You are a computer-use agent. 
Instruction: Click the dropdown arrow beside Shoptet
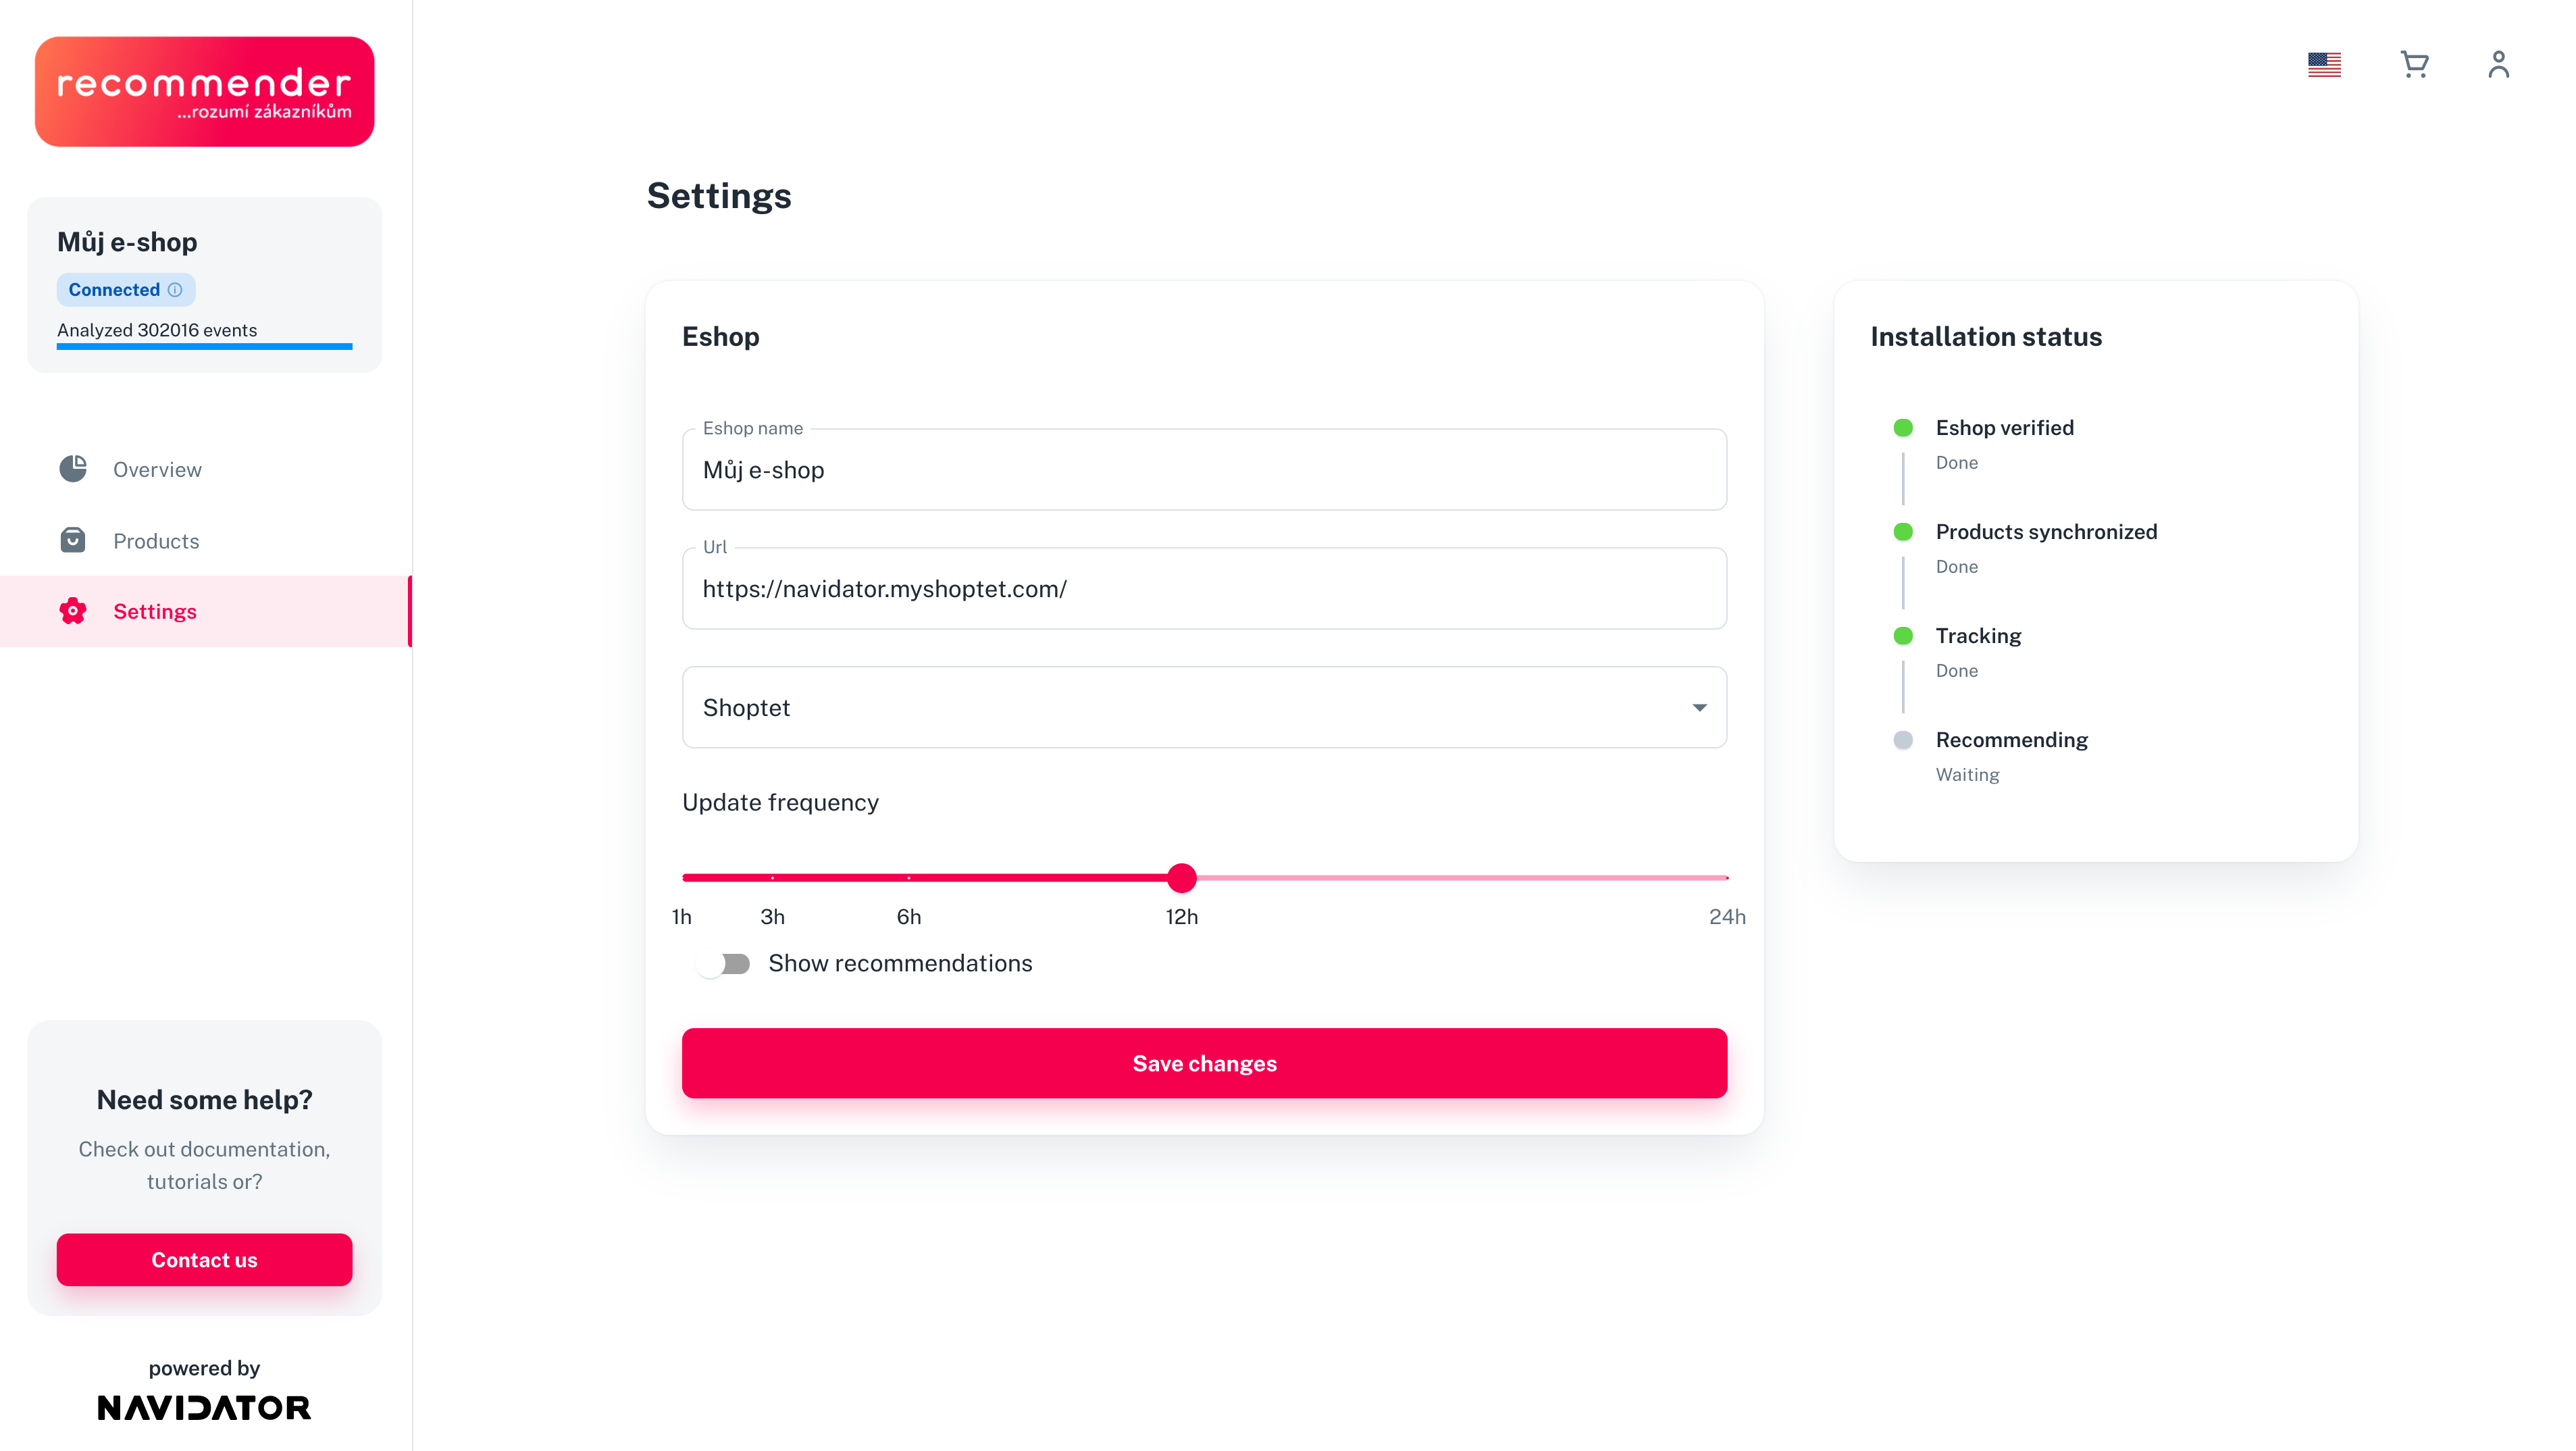click(1699, 707)
